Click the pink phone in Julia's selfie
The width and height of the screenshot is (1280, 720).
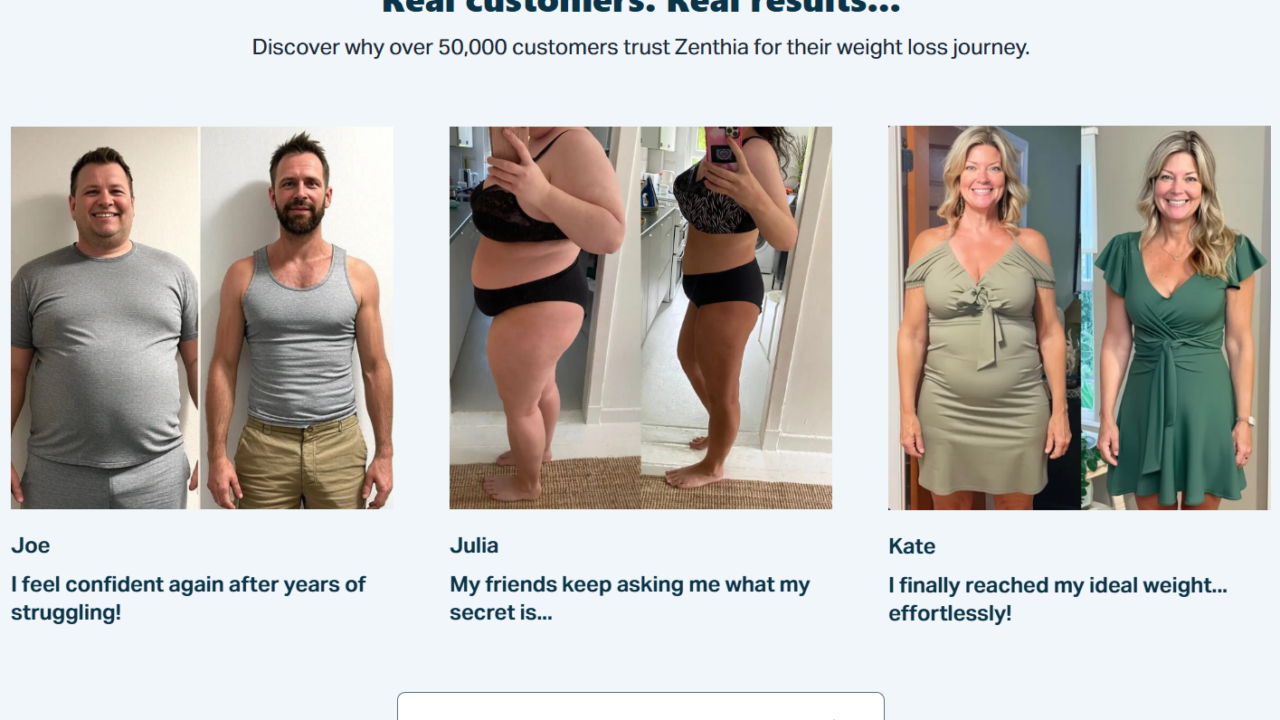coord(722,146)
